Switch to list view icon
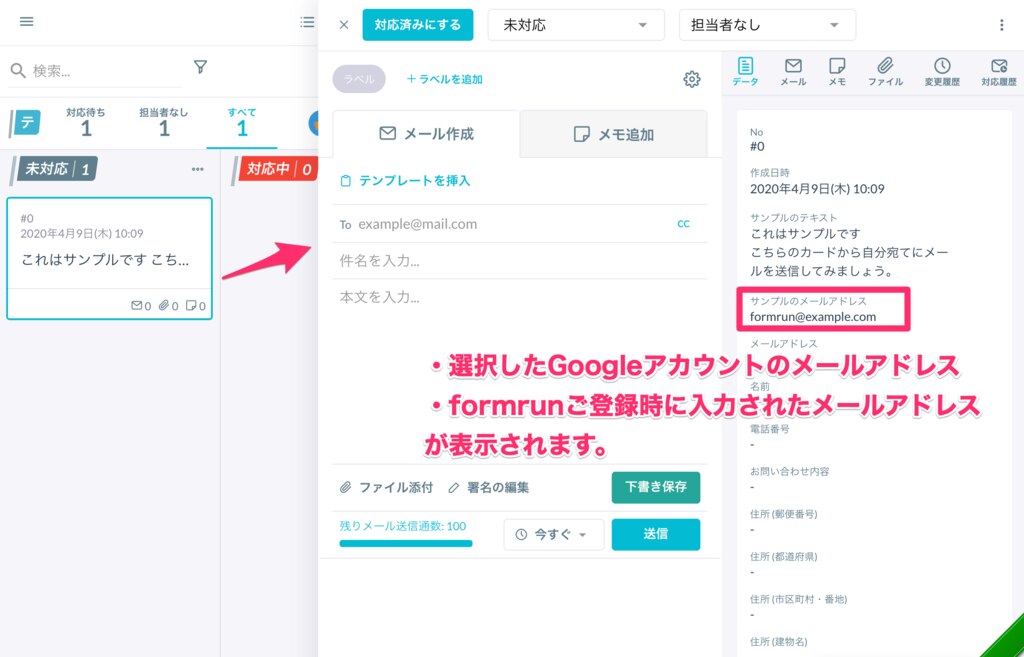The image size is (1024, 657). click(x=307, y=22)
